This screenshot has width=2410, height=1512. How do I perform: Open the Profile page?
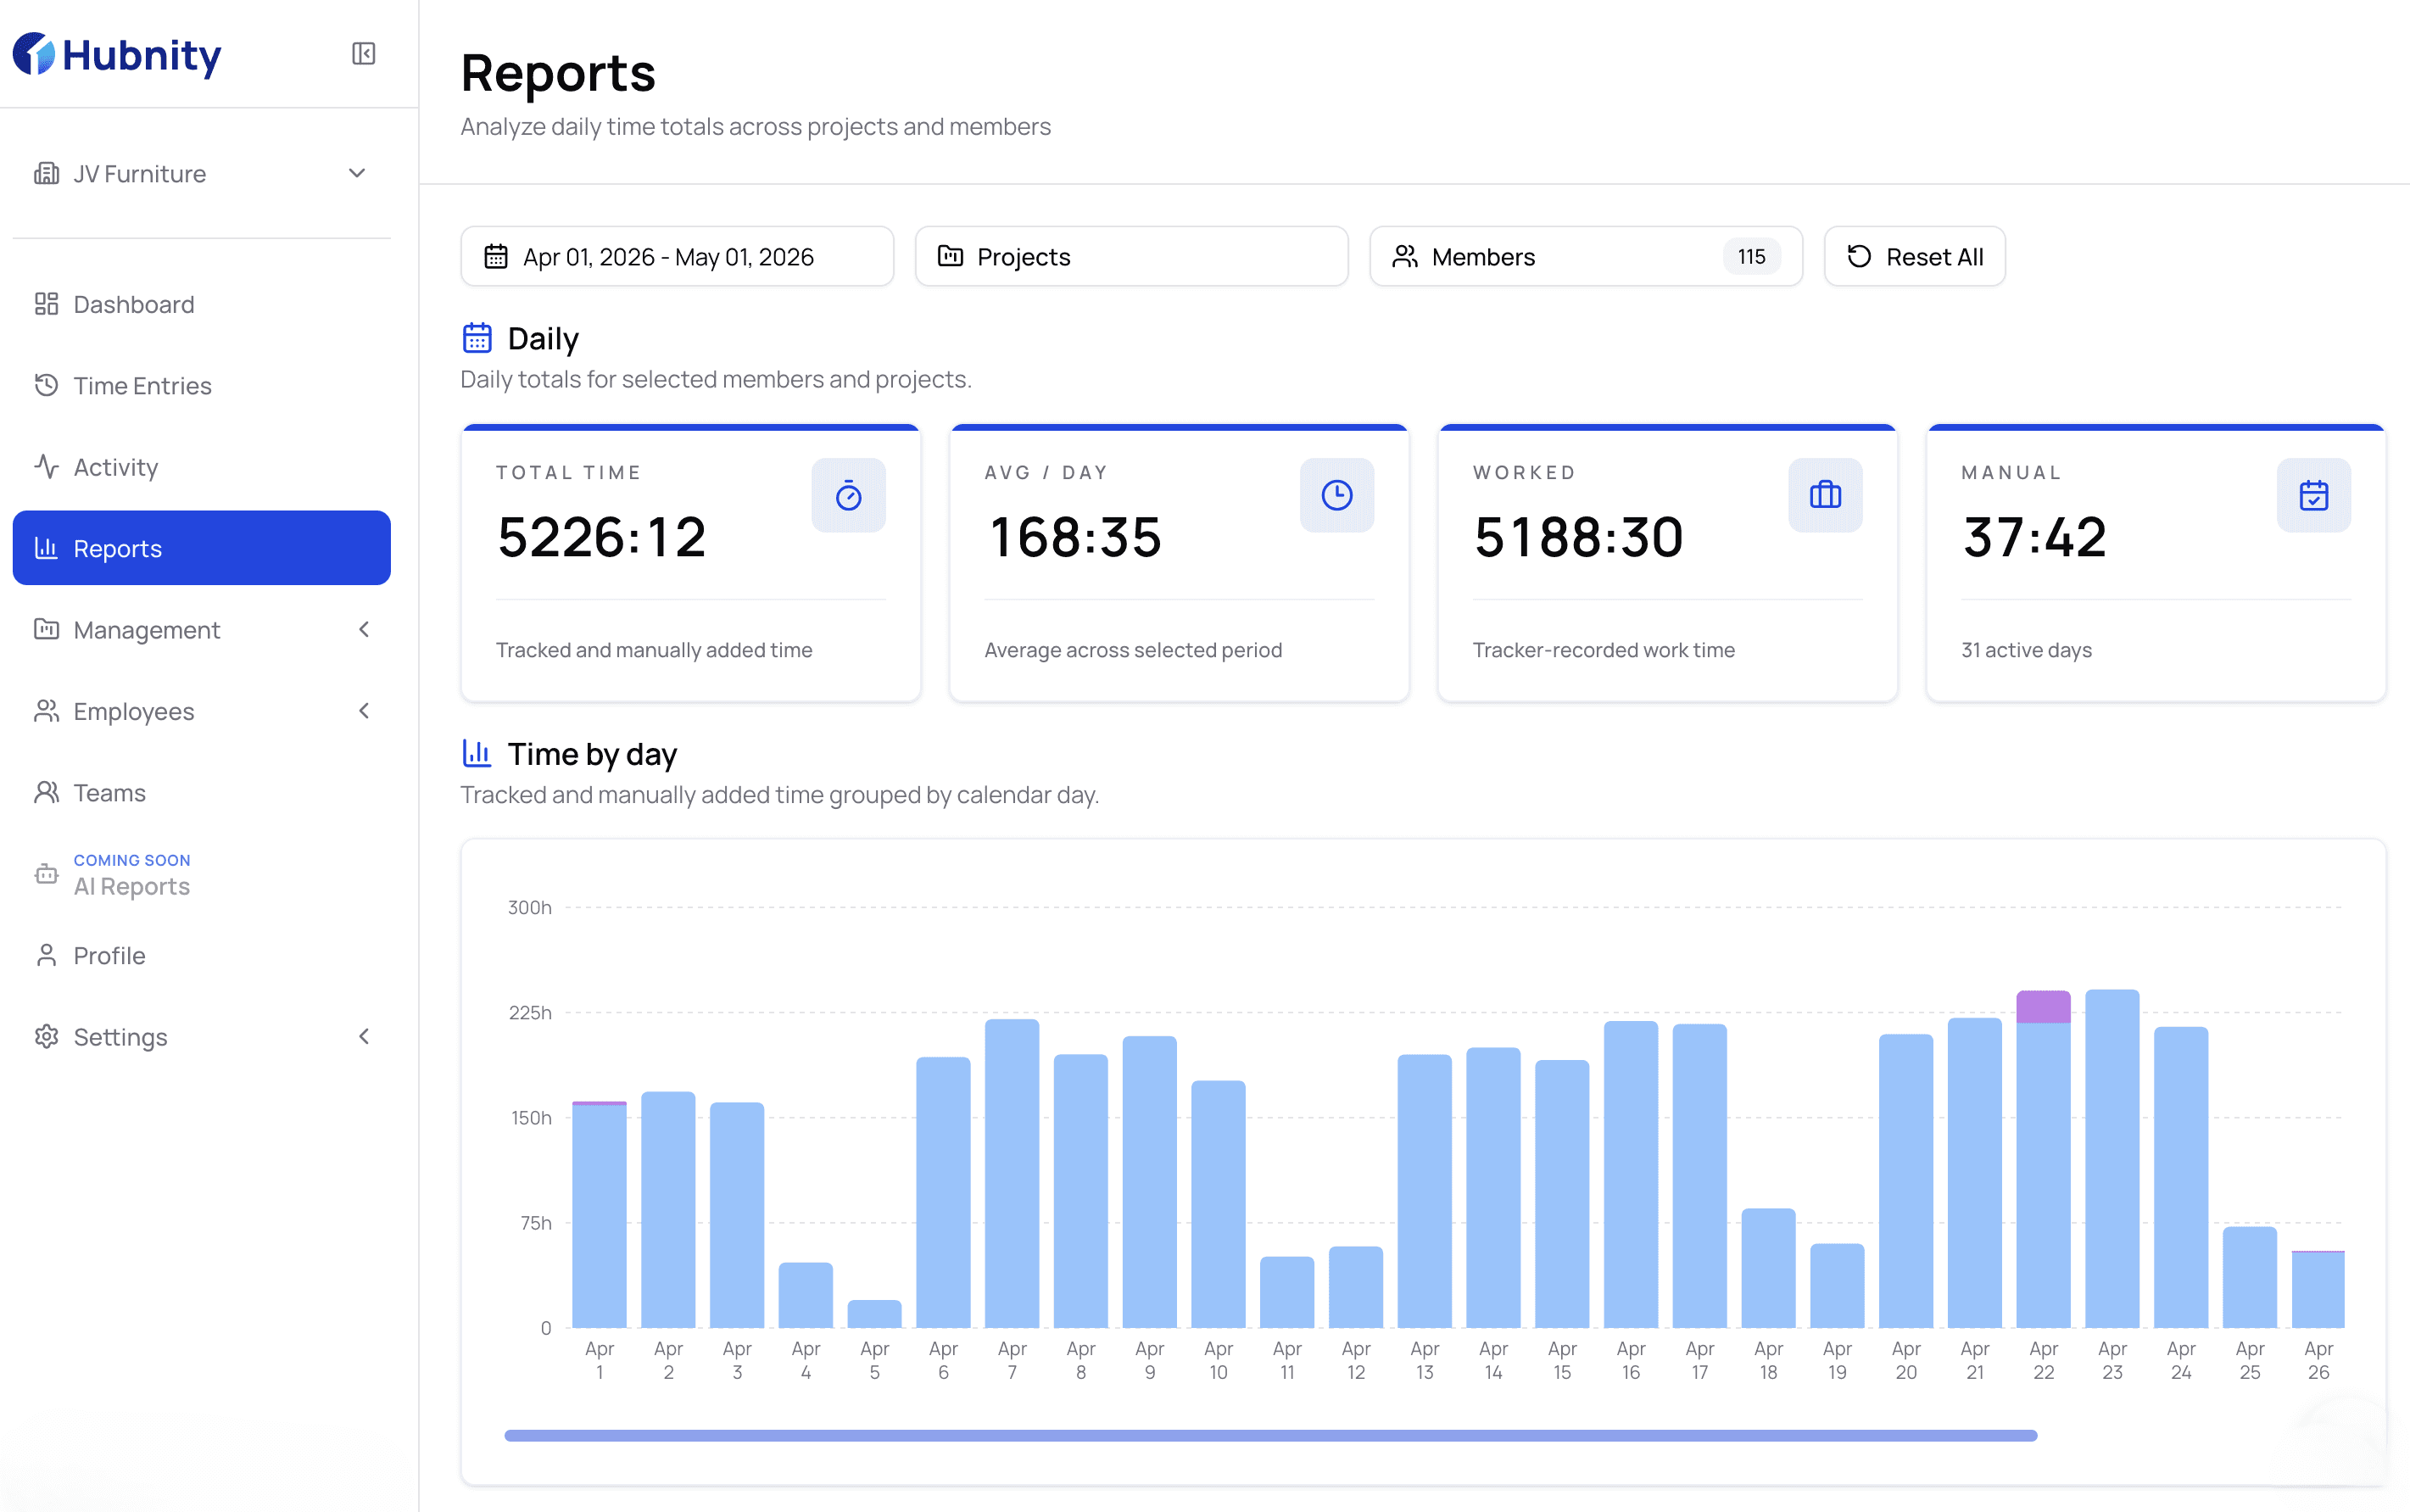click(201, 955)
